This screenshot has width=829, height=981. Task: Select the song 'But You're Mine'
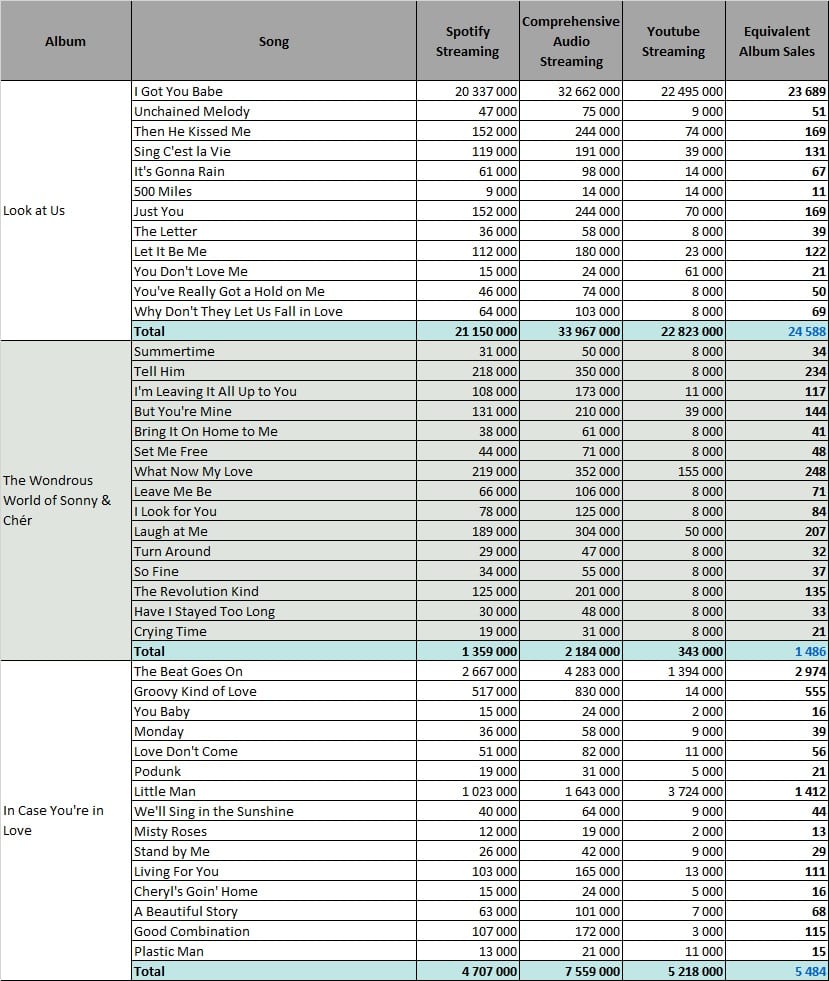(183, 412)
